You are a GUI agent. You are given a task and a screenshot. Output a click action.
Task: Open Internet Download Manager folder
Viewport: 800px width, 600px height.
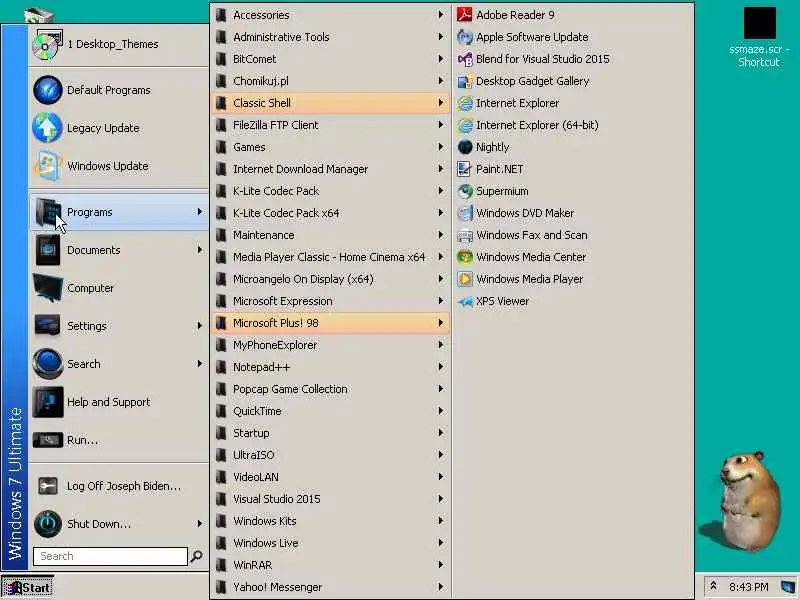pyautogui.click(x=330, y=169)
